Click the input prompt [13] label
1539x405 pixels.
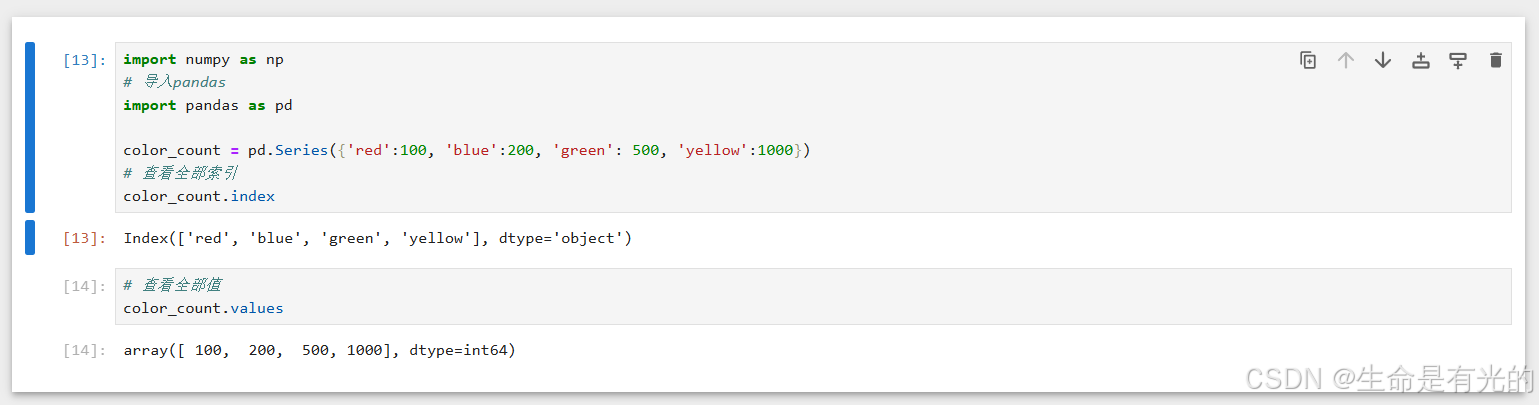84,60
